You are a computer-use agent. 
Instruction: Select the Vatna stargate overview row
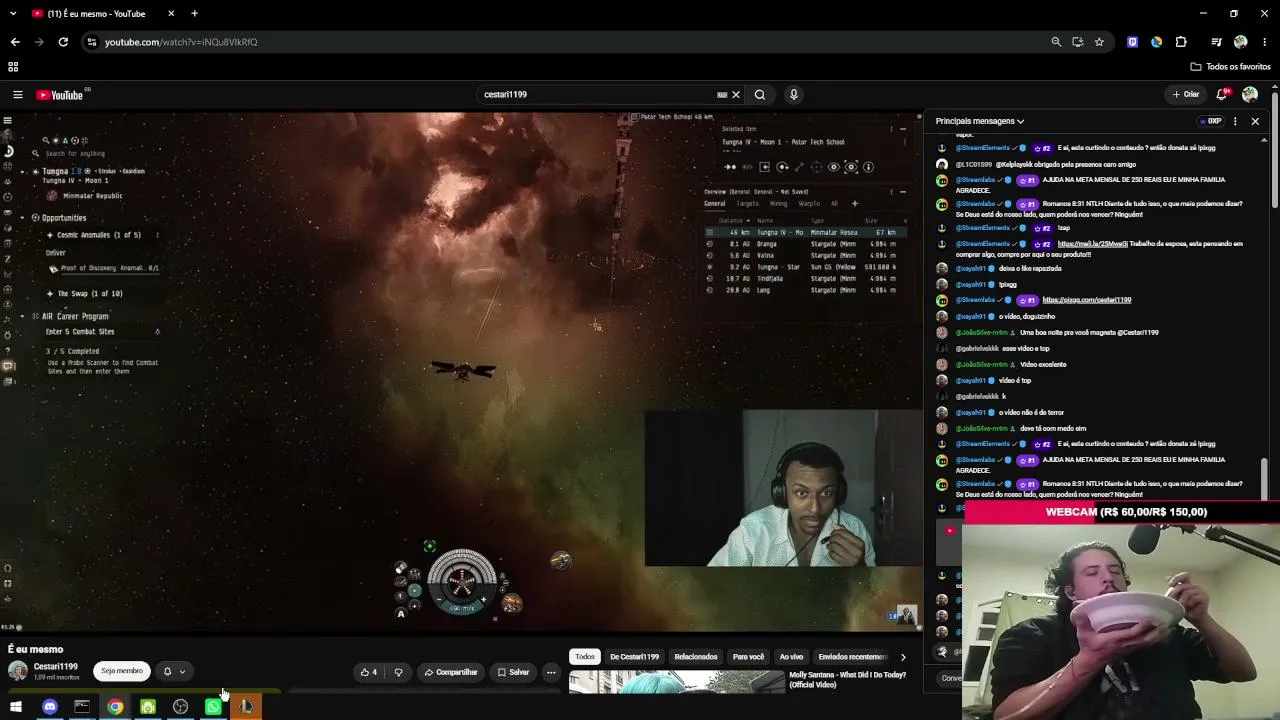click(x=808, y=255)
